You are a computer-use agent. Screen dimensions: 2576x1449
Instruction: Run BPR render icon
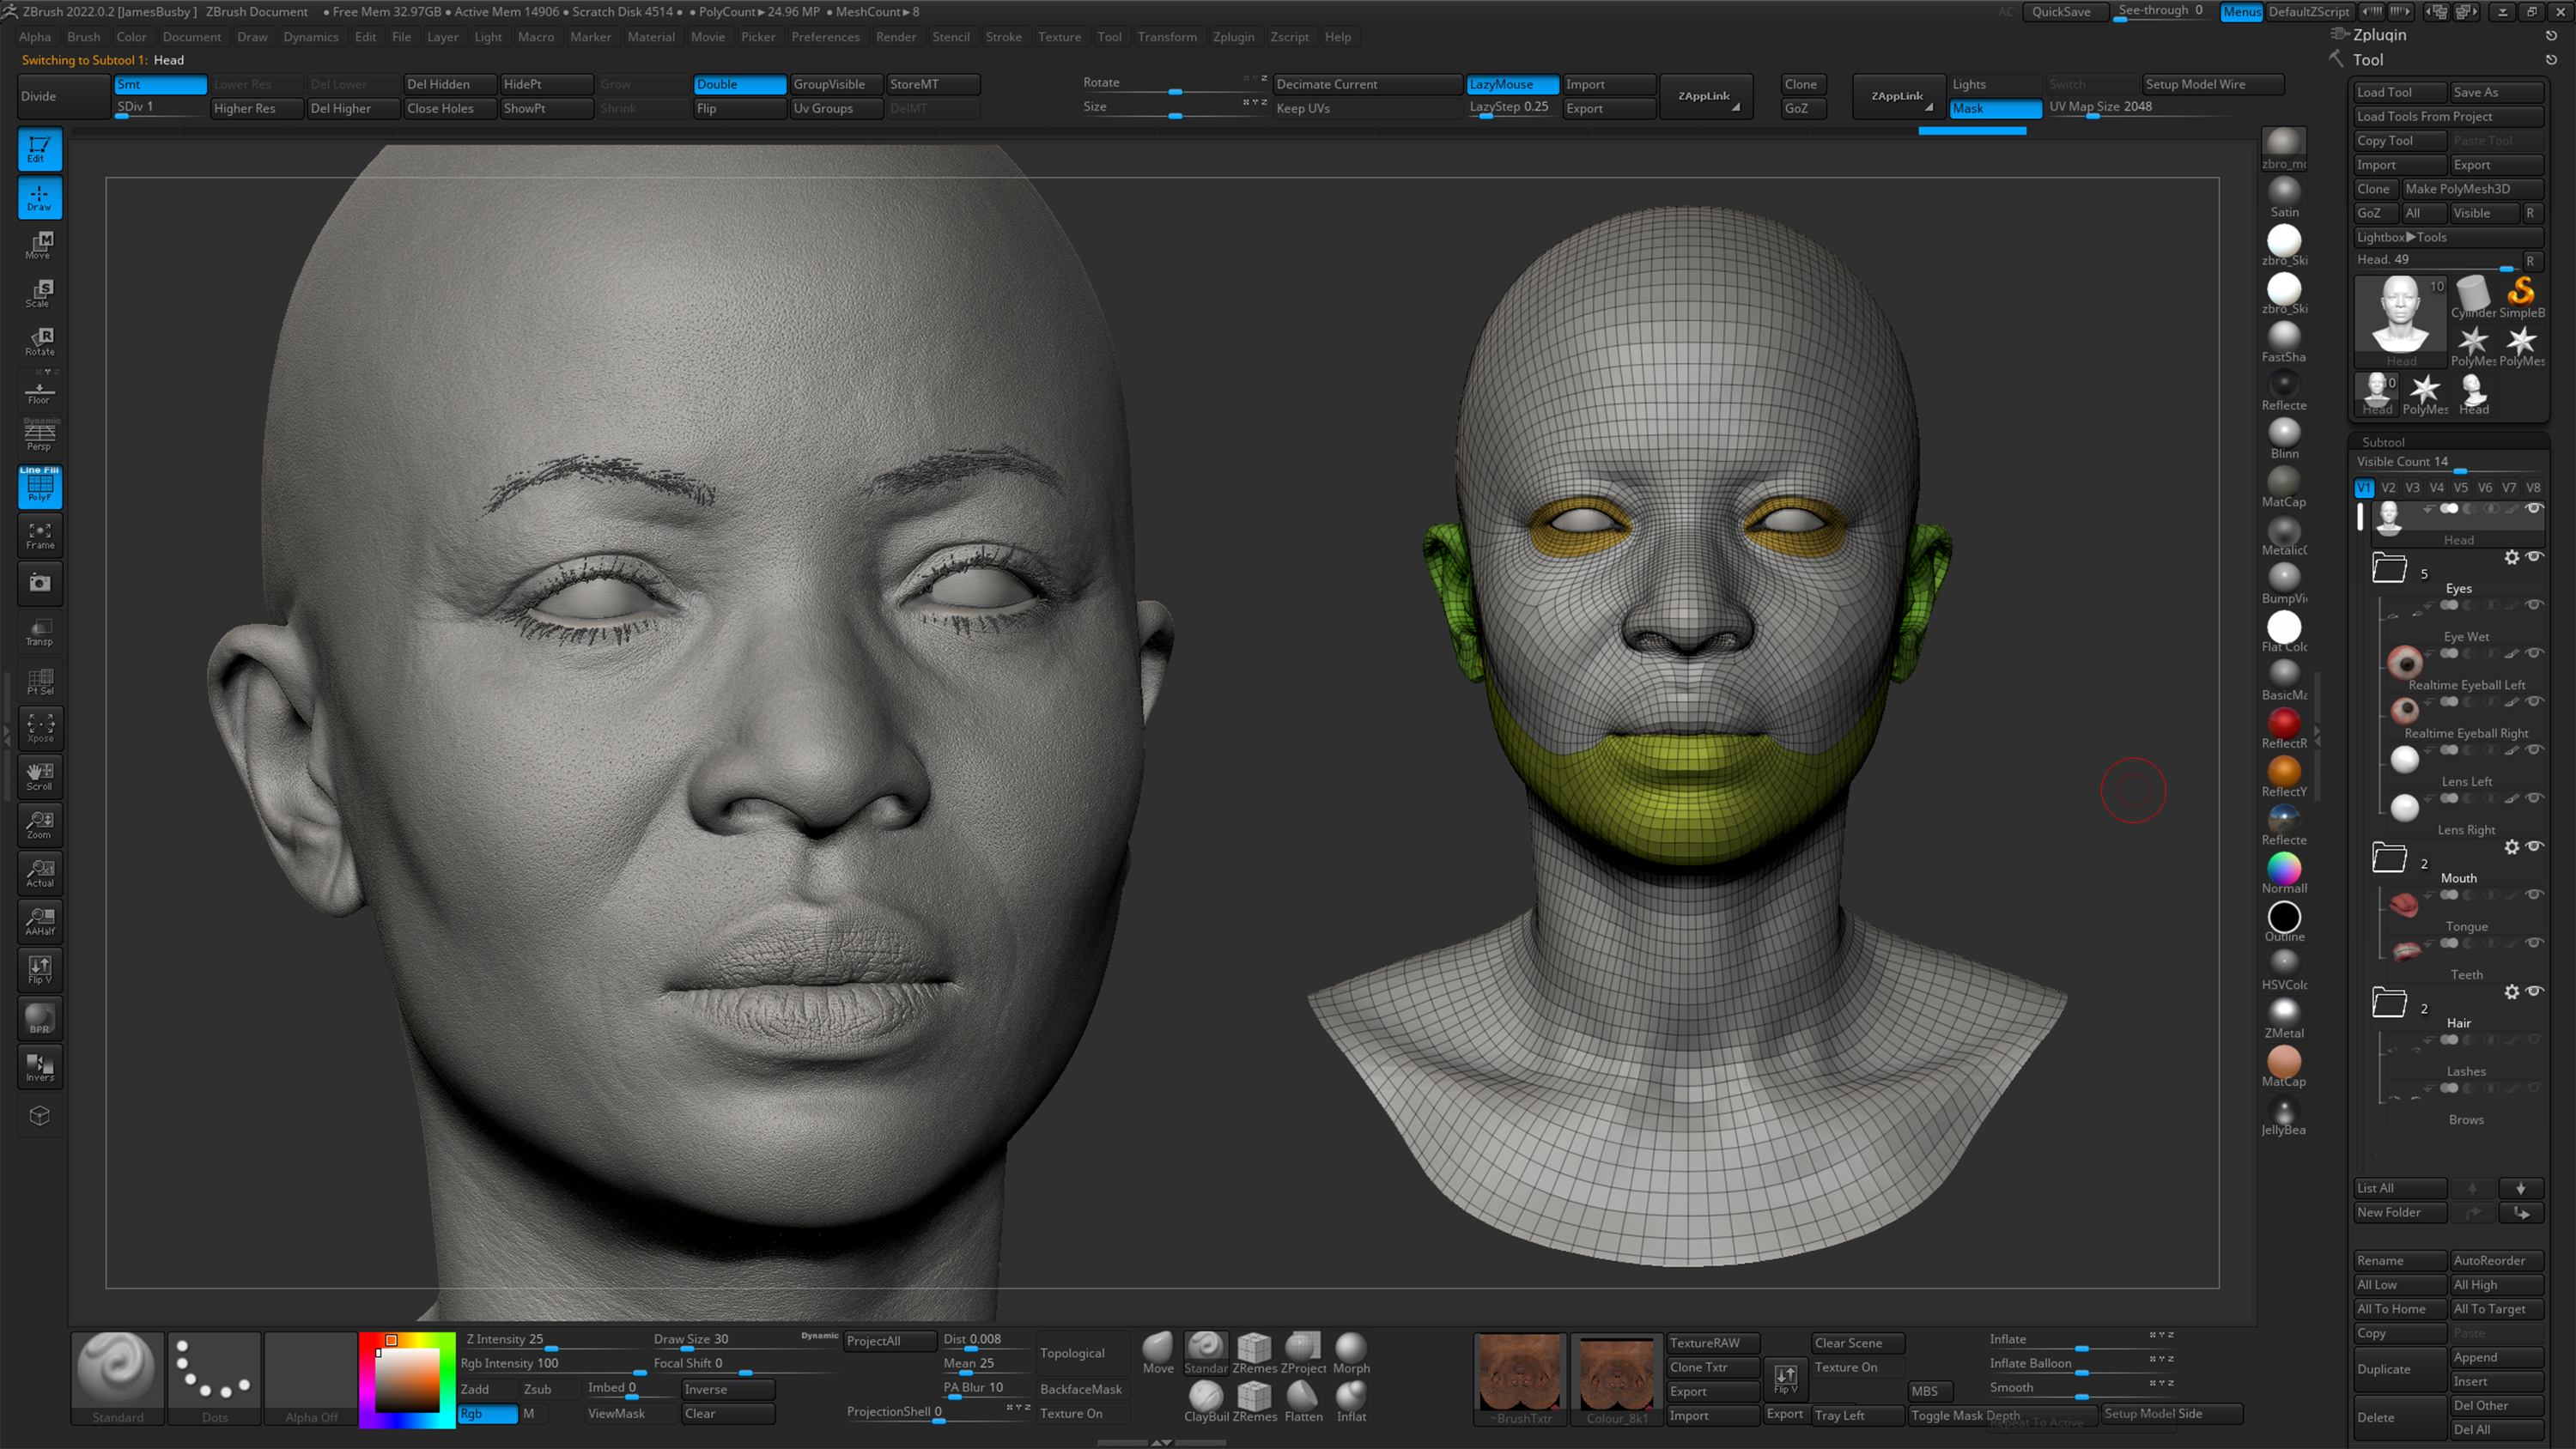(x=40, y=1018)
